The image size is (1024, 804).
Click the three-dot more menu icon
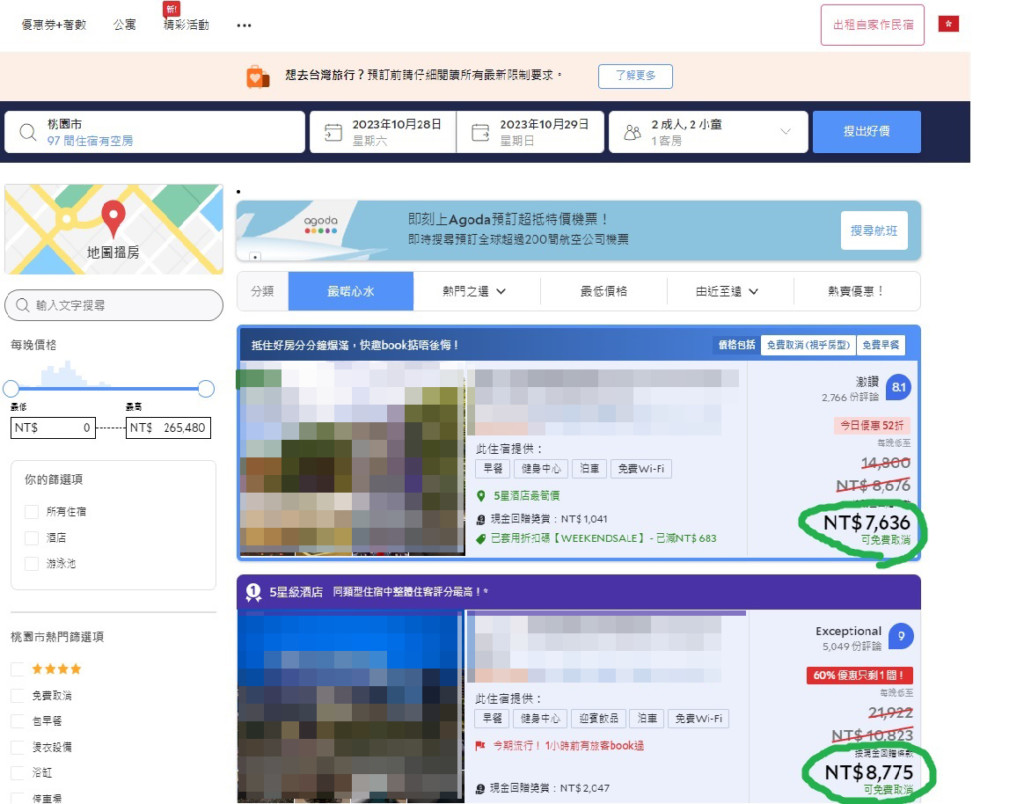tap(244, 25)
